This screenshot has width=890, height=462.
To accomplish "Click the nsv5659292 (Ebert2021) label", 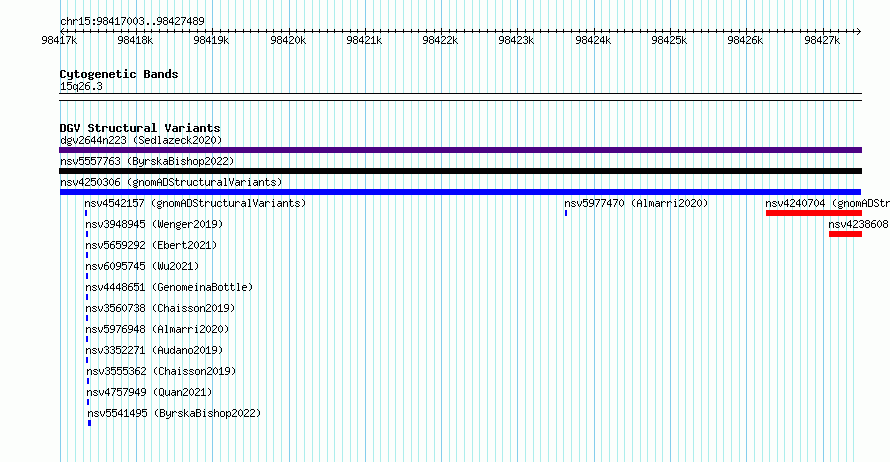I will pos(151,245).
